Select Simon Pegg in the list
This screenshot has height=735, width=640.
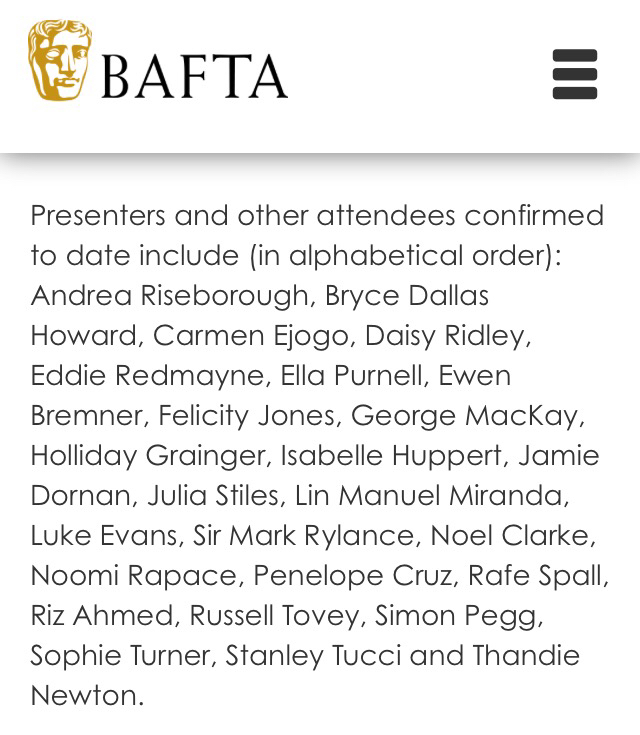point(456,616)
